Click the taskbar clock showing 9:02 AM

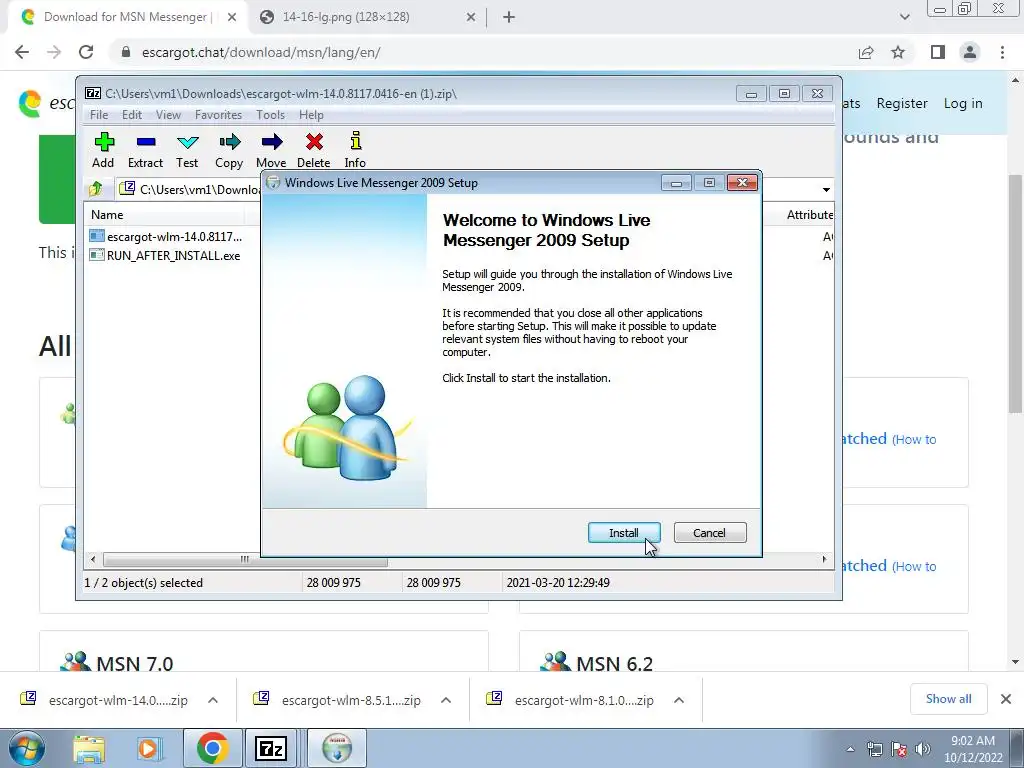point(973,749)
